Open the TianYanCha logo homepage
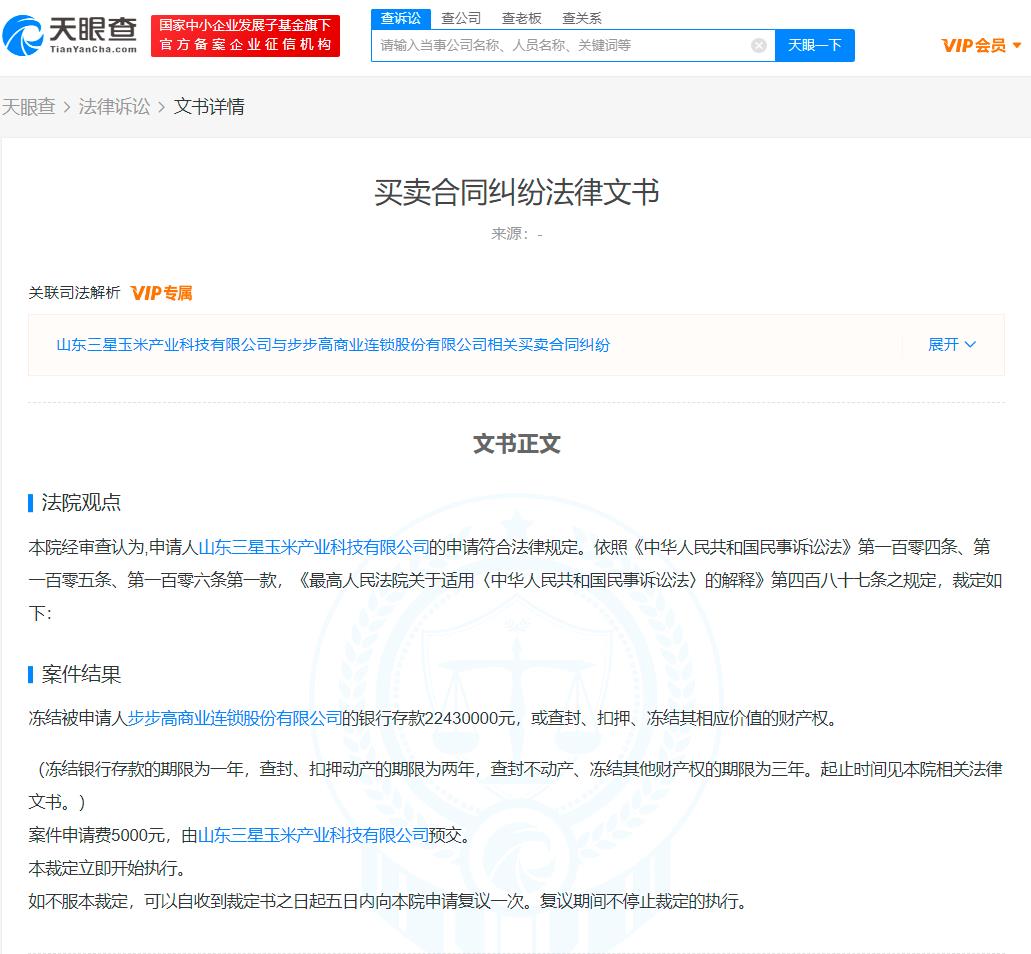The image size is (1031, 954). click(x=70, y=36)
